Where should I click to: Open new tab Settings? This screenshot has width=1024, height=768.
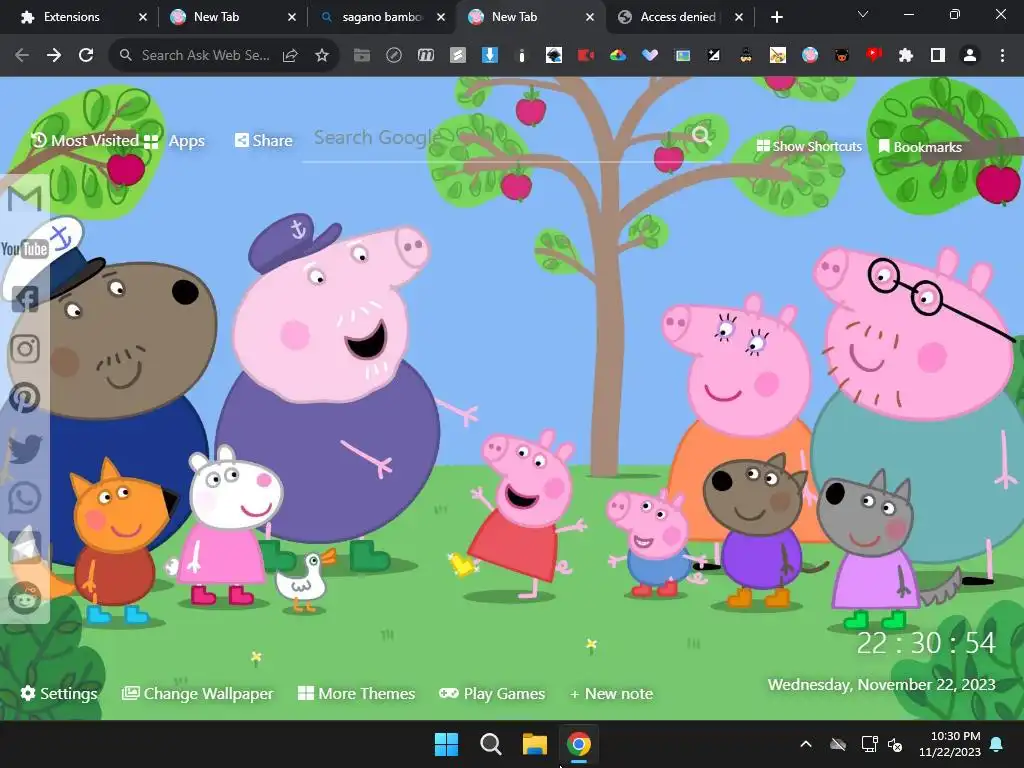(x=59, y=694)
